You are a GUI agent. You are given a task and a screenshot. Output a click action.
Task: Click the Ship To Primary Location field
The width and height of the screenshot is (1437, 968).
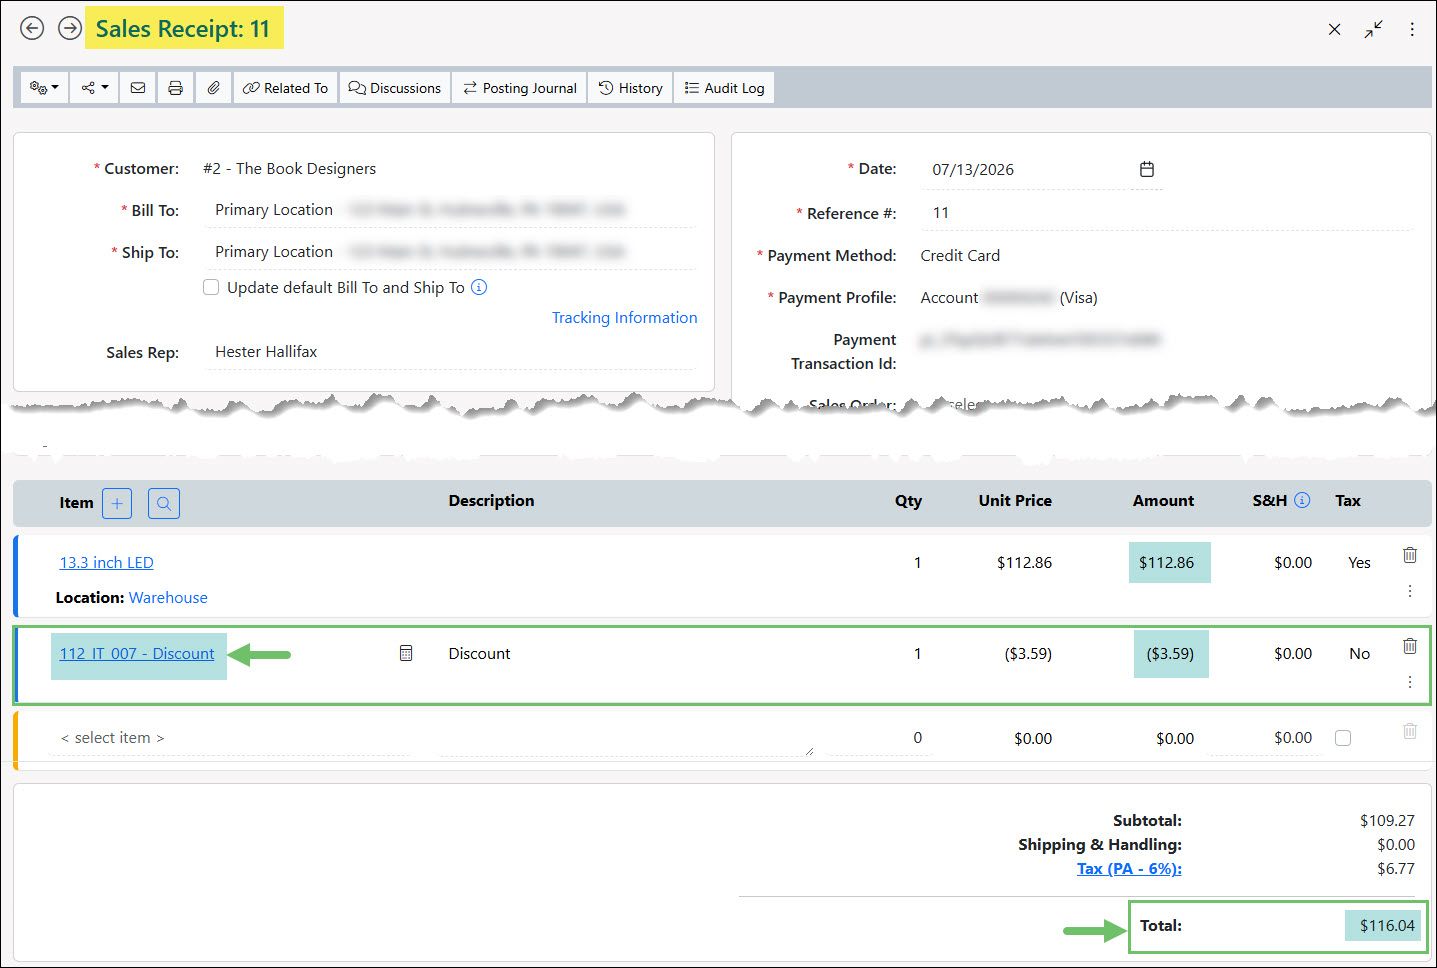coord(450,252)
